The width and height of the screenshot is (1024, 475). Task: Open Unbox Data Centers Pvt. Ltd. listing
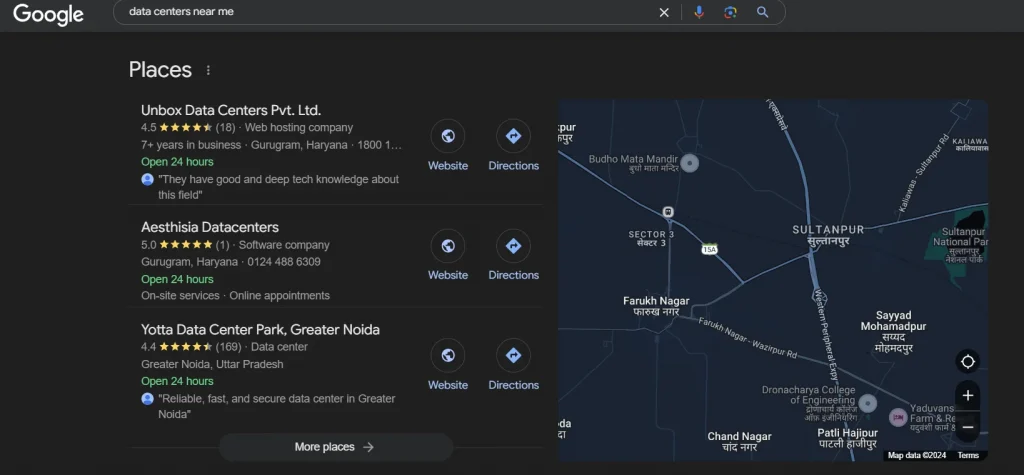coord(231,110)
